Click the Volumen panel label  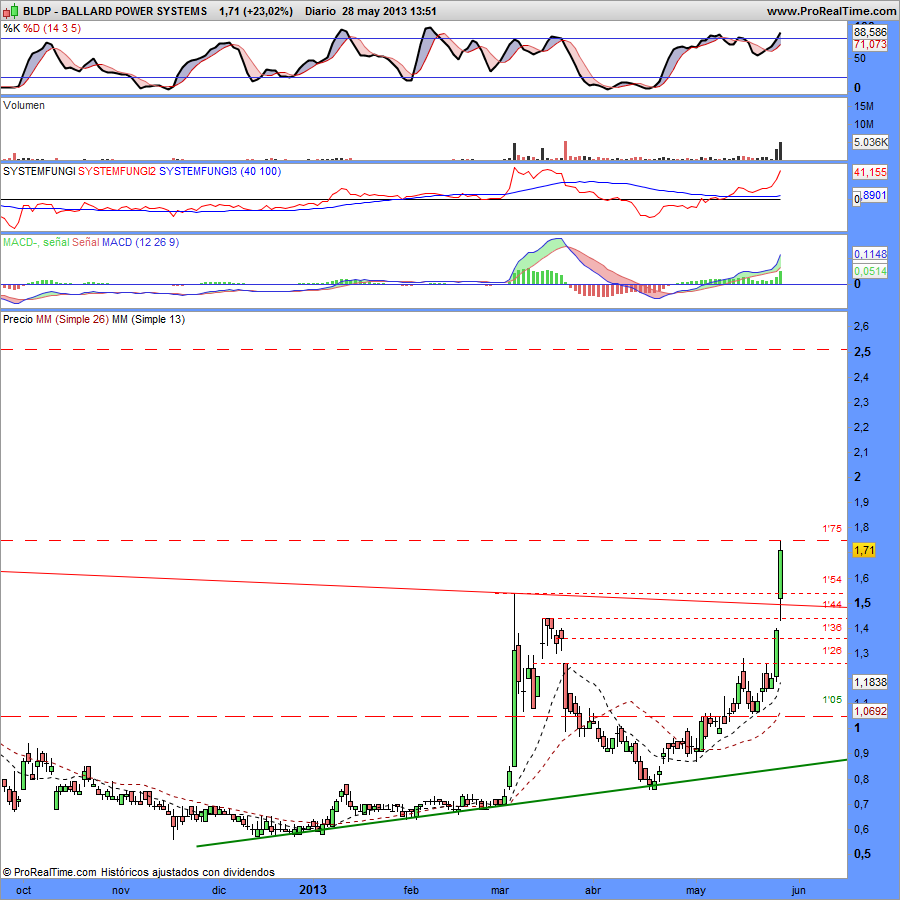24,105
